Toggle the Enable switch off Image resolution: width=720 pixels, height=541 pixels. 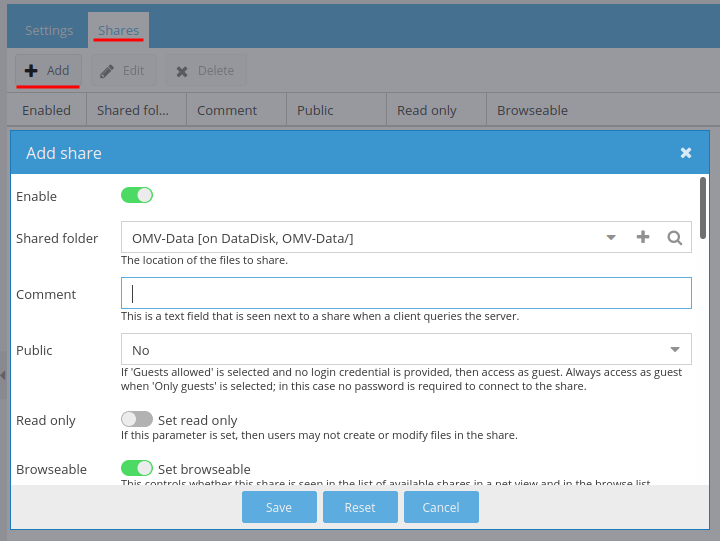[137, 195]
